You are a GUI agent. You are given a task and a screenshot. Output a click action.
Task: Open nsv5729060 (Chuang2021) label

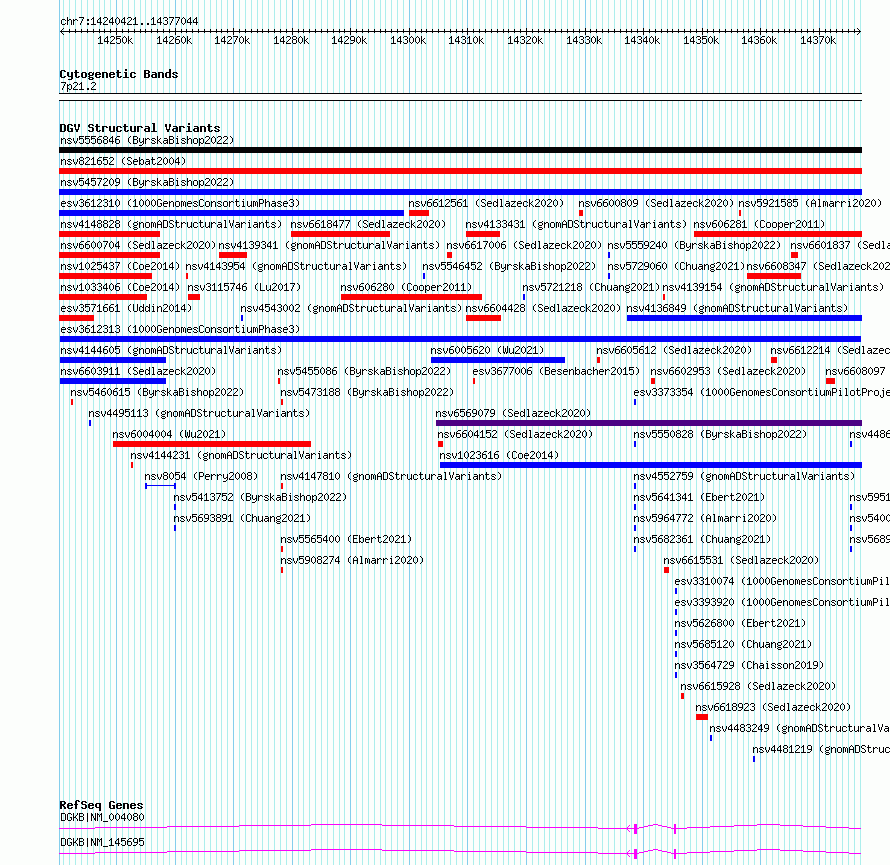(x=676, y=266)
